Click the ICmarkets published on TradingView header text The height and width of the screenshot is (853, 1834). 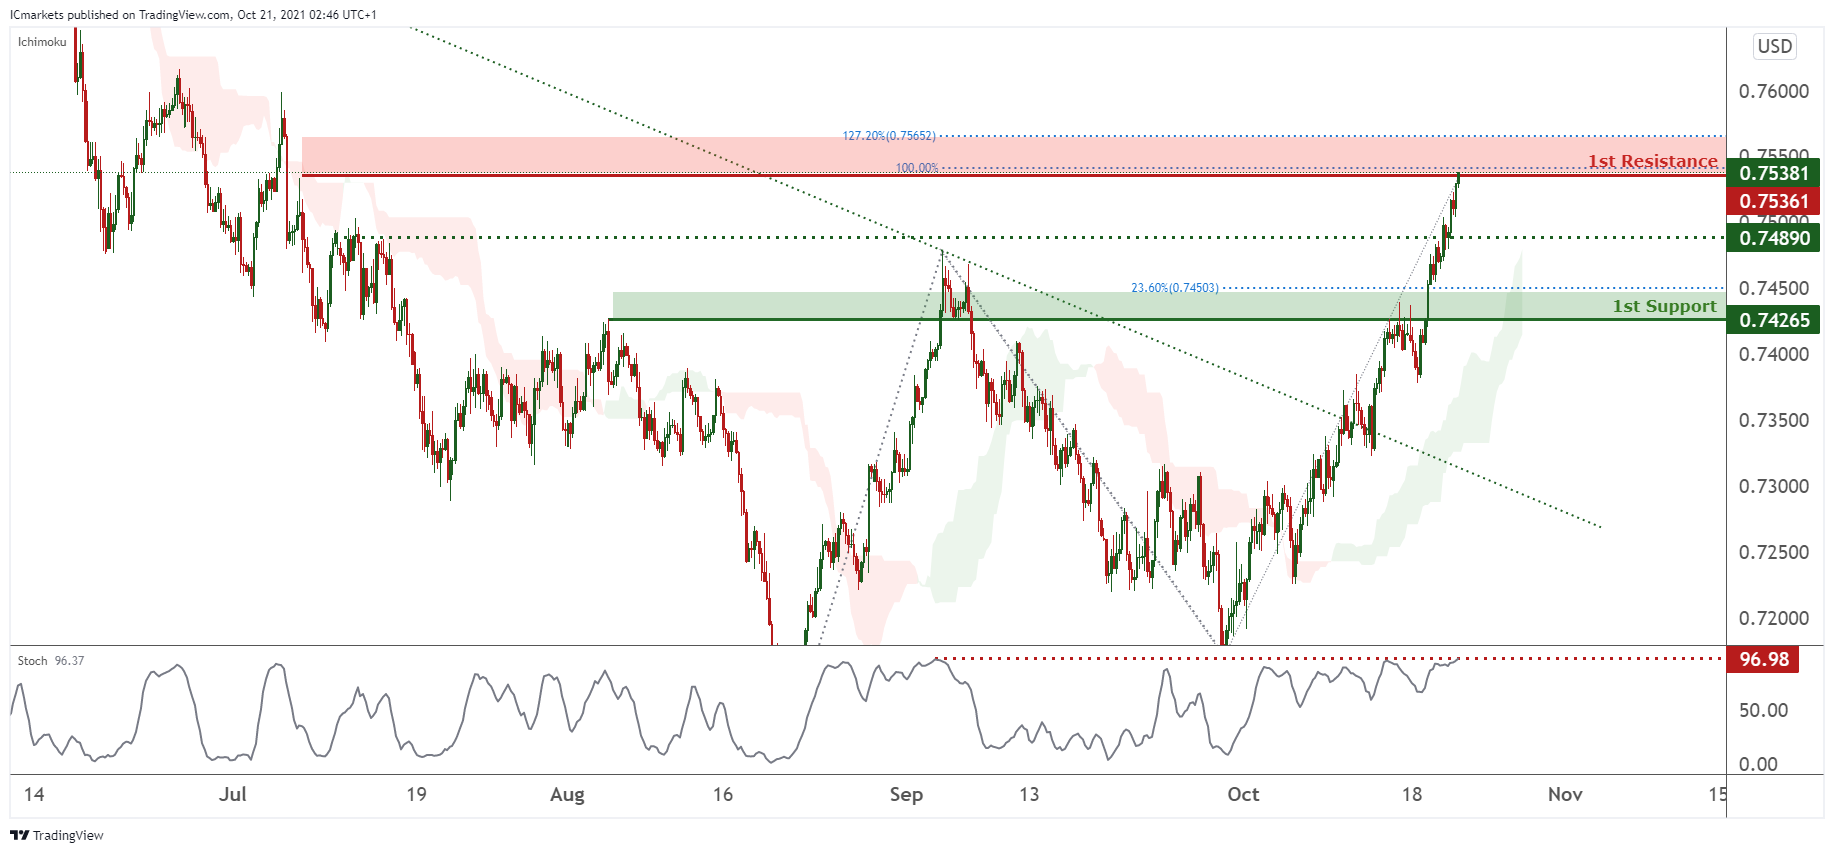[x=194, y=14]
